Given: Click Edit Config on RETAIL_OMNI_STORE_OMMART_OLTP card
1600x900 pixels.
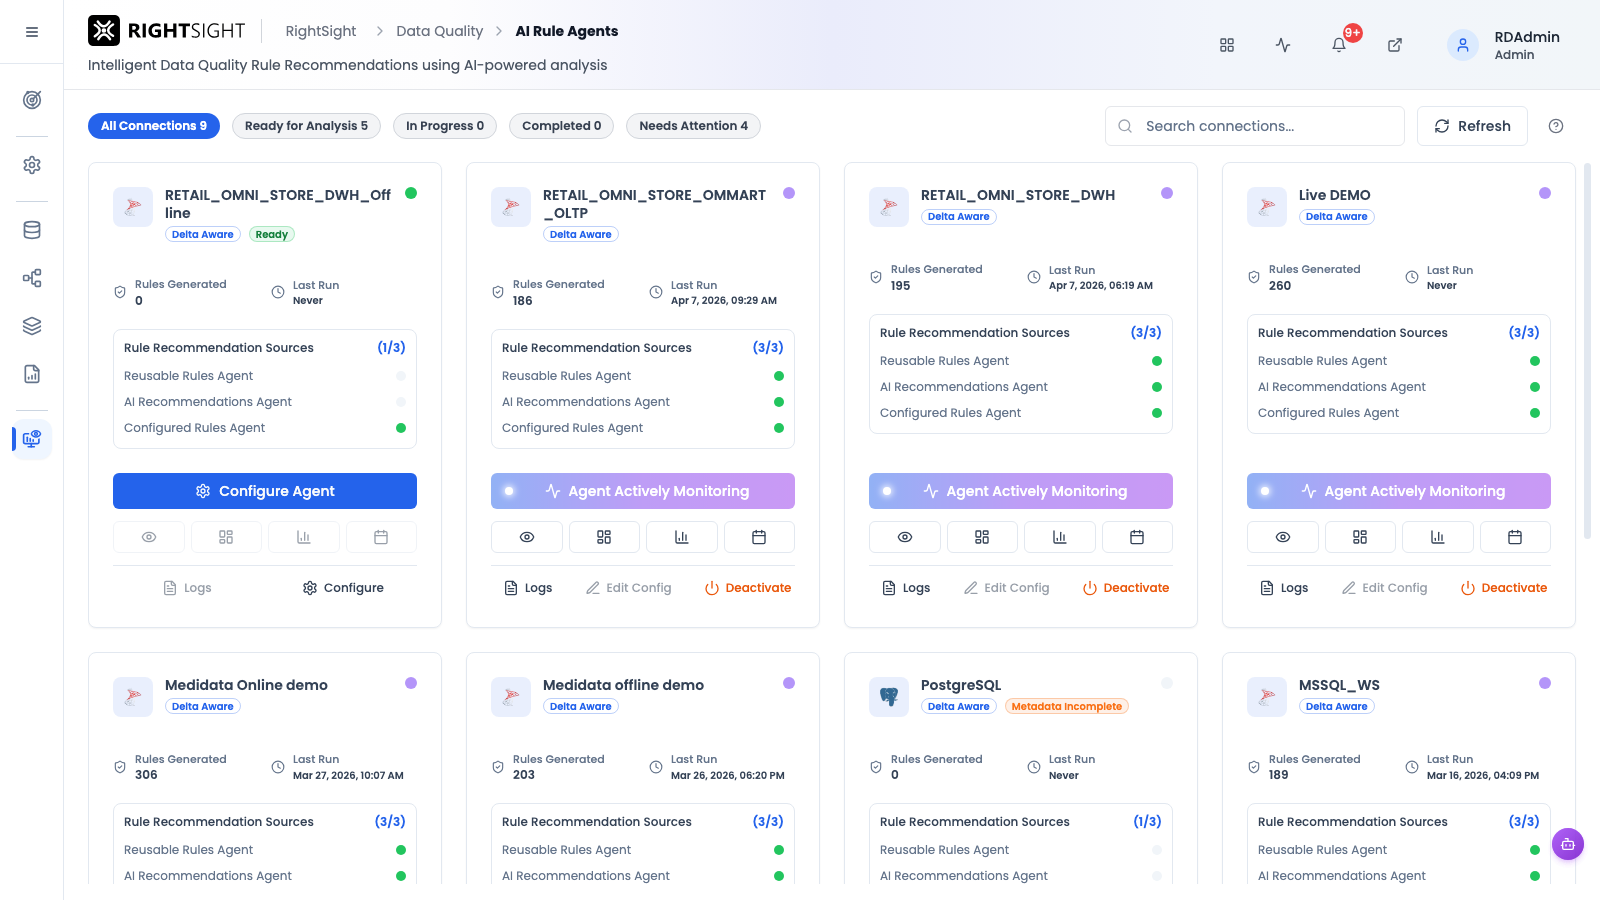Looking at the screenshot, I should point(629,588).
